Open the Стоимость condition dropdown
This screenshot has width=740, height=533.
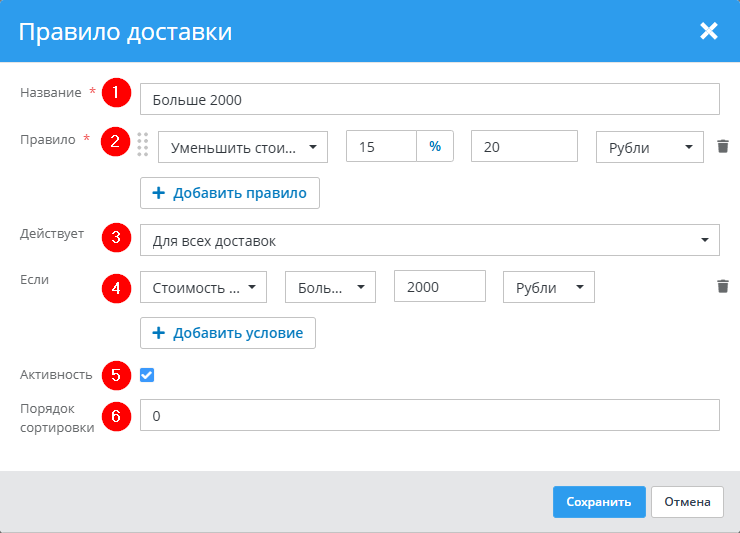pyautogui.click(x=203, y=287)
